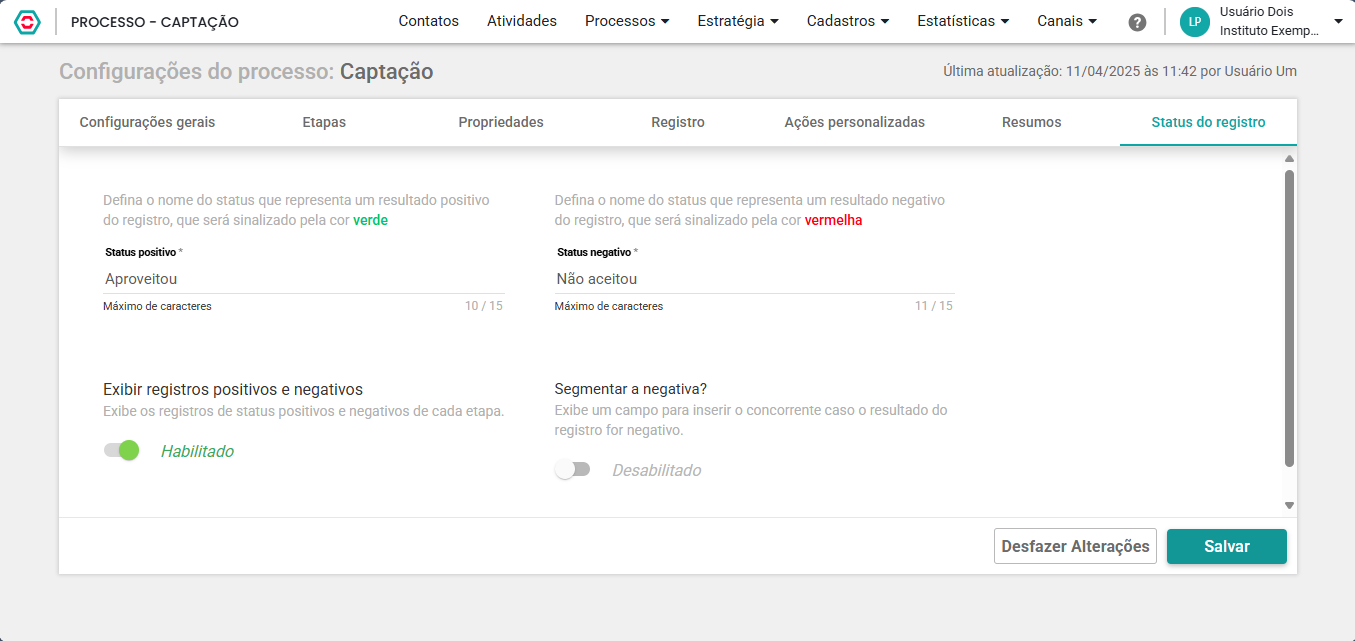Click the Usuário Dois name
This screenshot has width=1355, height=641.
[x=1256, y=11]
